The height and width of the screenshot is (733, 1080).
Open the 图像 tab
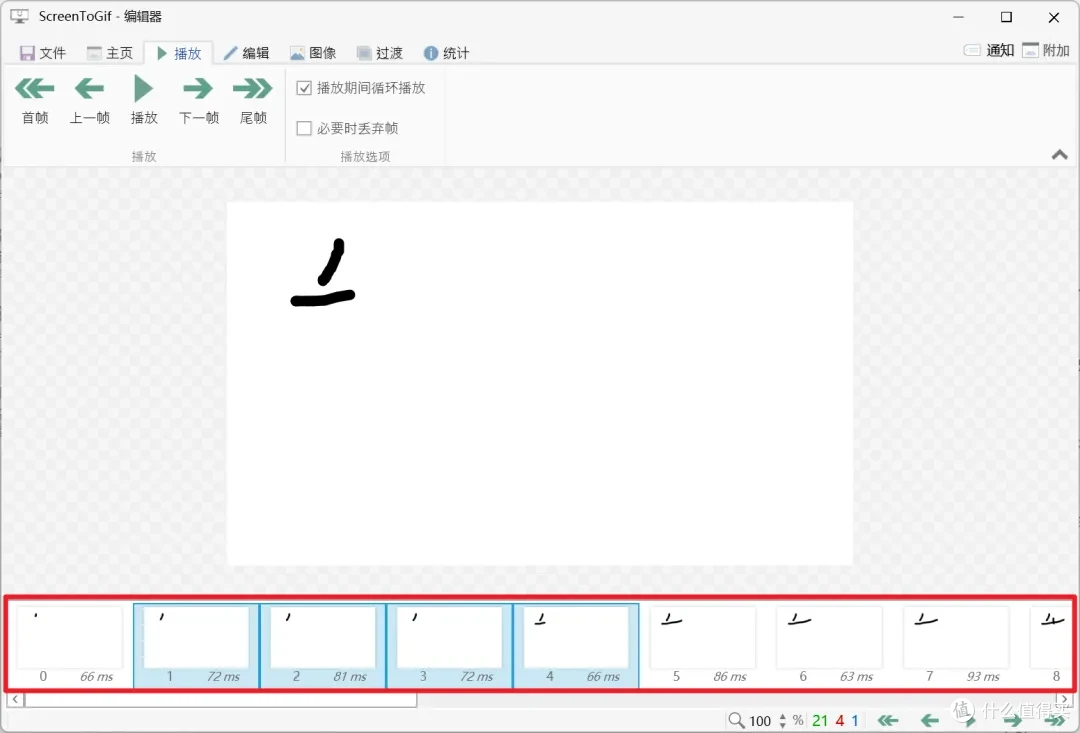pos(313,53)
